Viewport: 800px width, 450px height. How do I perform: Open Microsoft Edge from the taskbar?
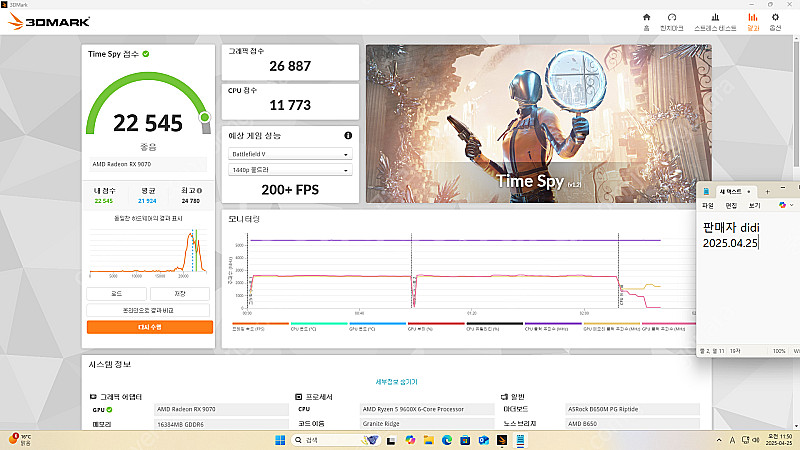tap(447, 440)
